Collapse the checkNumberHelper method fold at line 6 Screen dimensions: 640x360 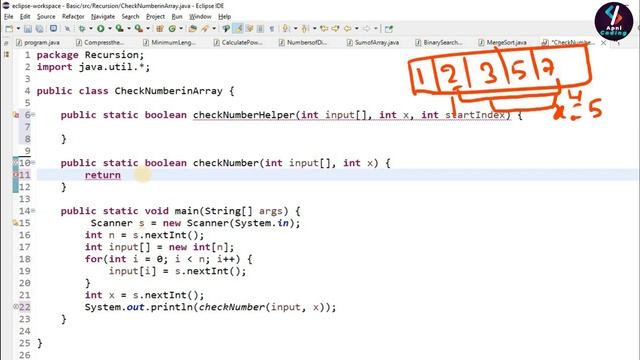33,115
